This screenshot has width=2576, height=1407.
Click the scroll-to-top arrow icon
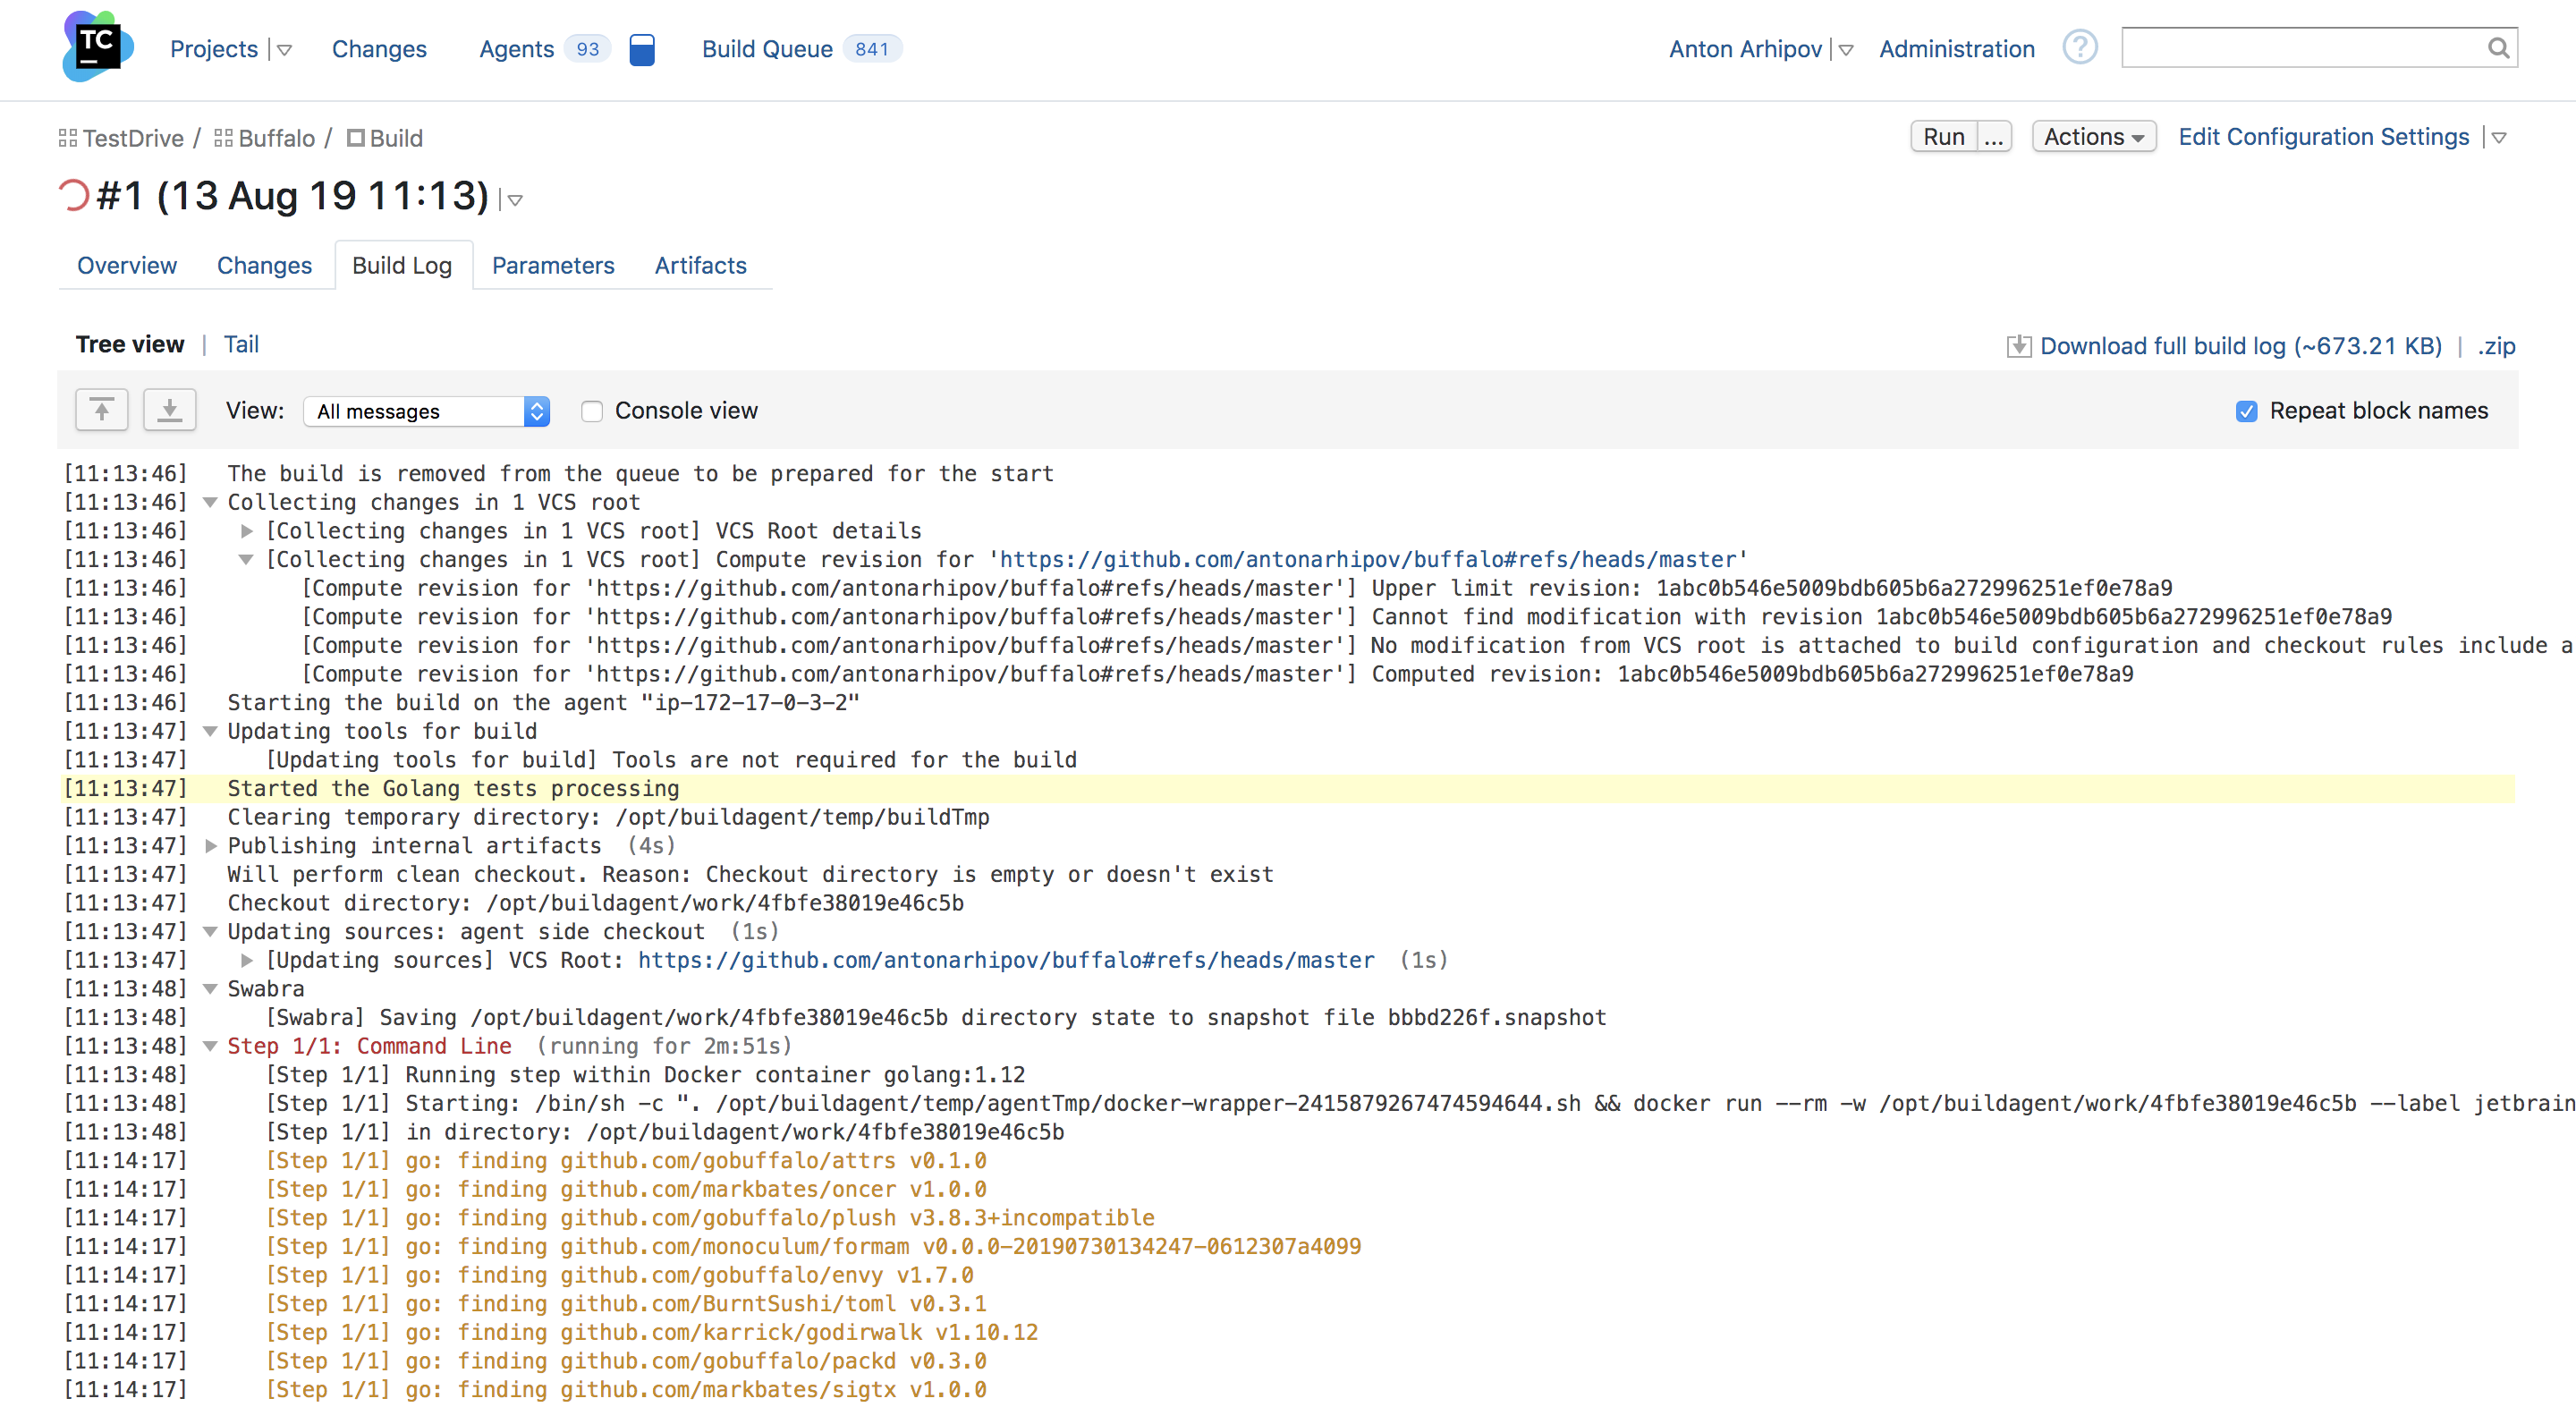(x=102, y=409)
